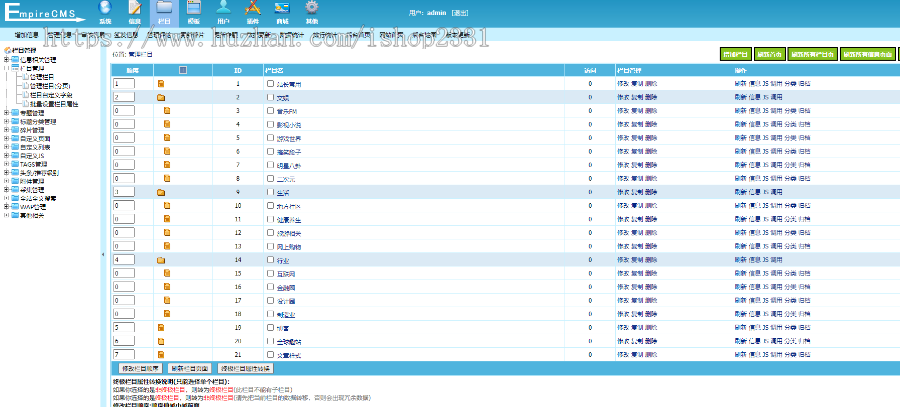Viewport: 900px width, 407px height.
Task: Tick the checkbox for column ID 10
Action: pos(270,205)
